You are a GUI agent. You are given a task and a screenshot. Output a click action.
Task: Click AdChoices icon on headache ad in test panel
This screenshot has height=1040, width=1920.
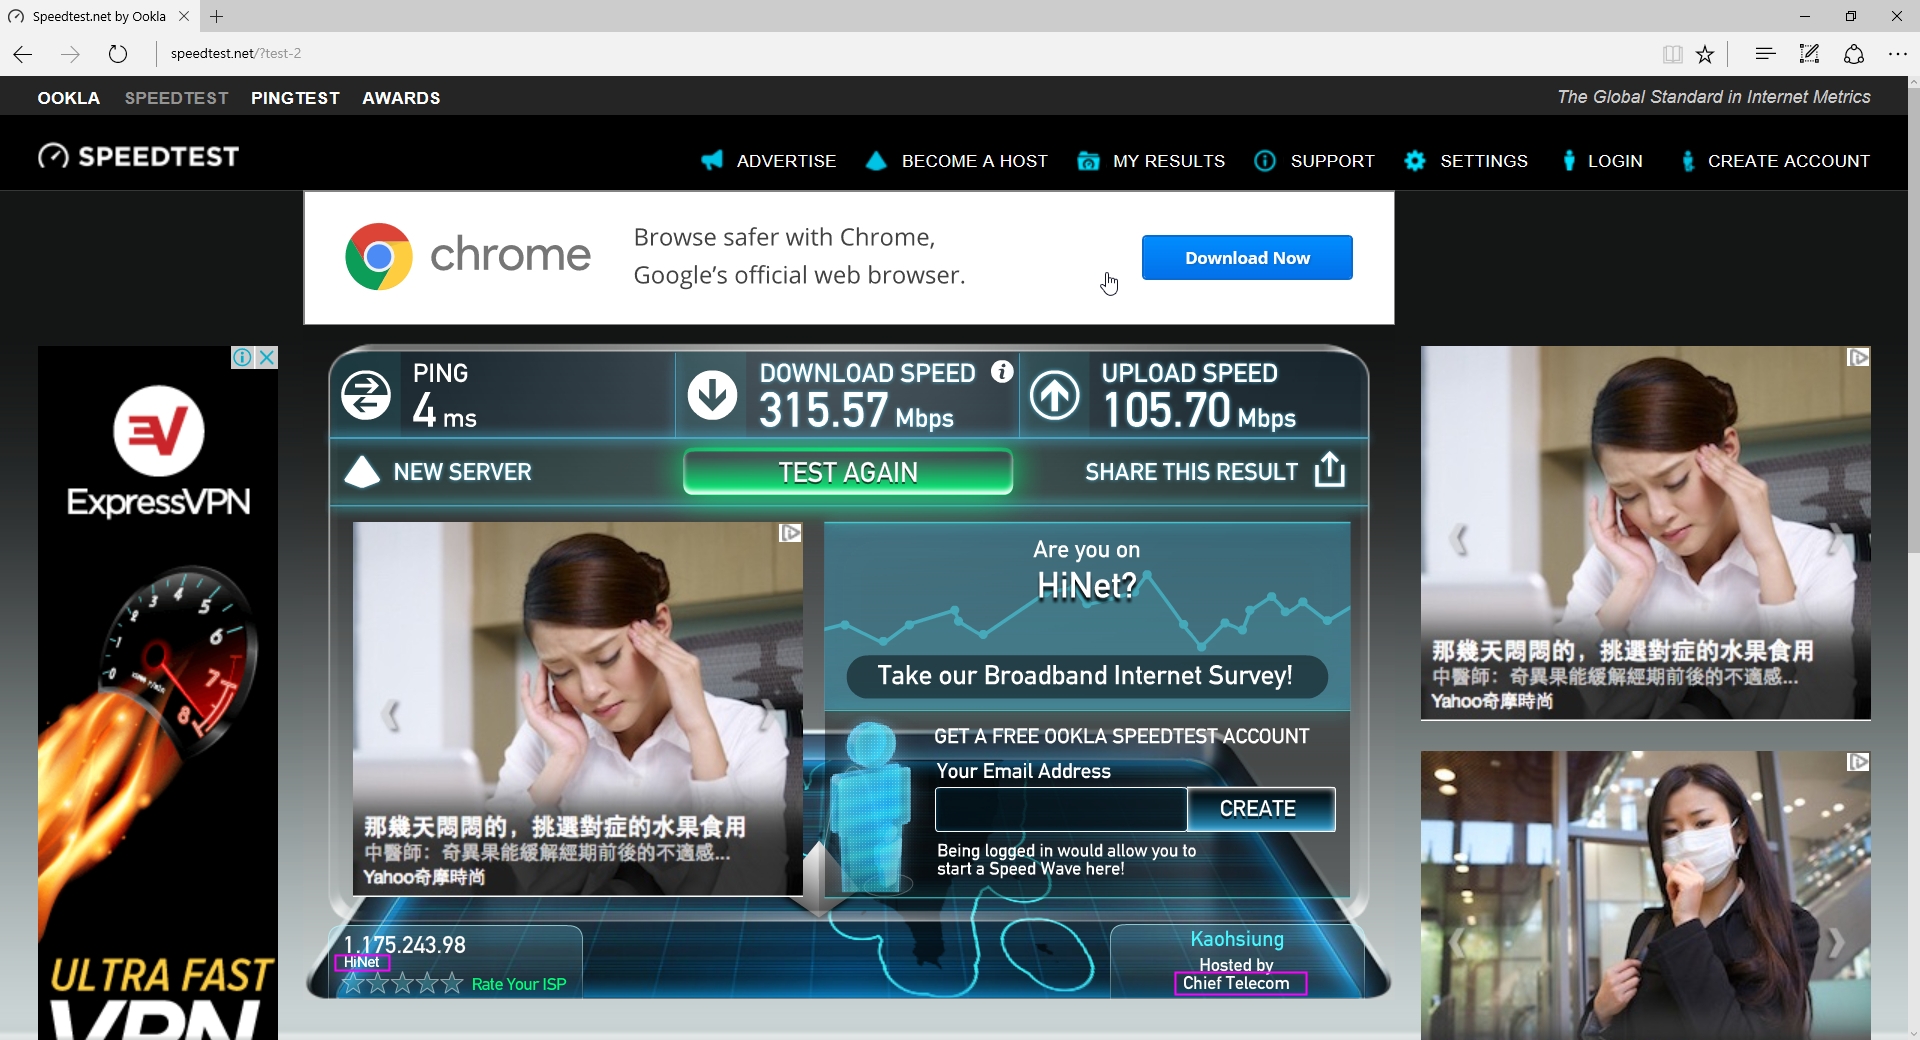click(x=790, y=533)
